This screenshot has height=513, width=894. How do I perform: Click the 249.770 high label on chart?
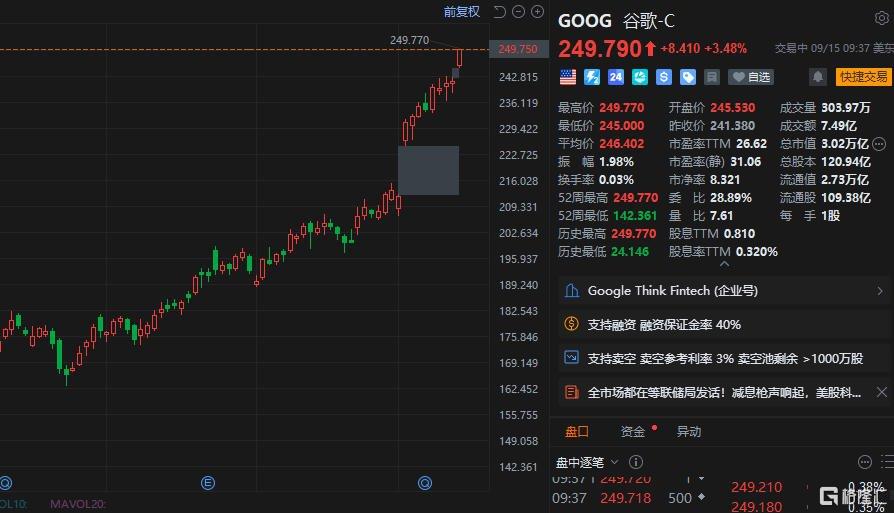click(409, 40)
